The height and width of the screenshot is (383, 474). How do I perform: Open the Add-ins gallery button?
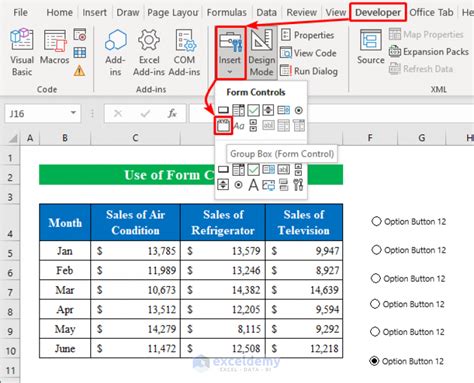[115, 53]
